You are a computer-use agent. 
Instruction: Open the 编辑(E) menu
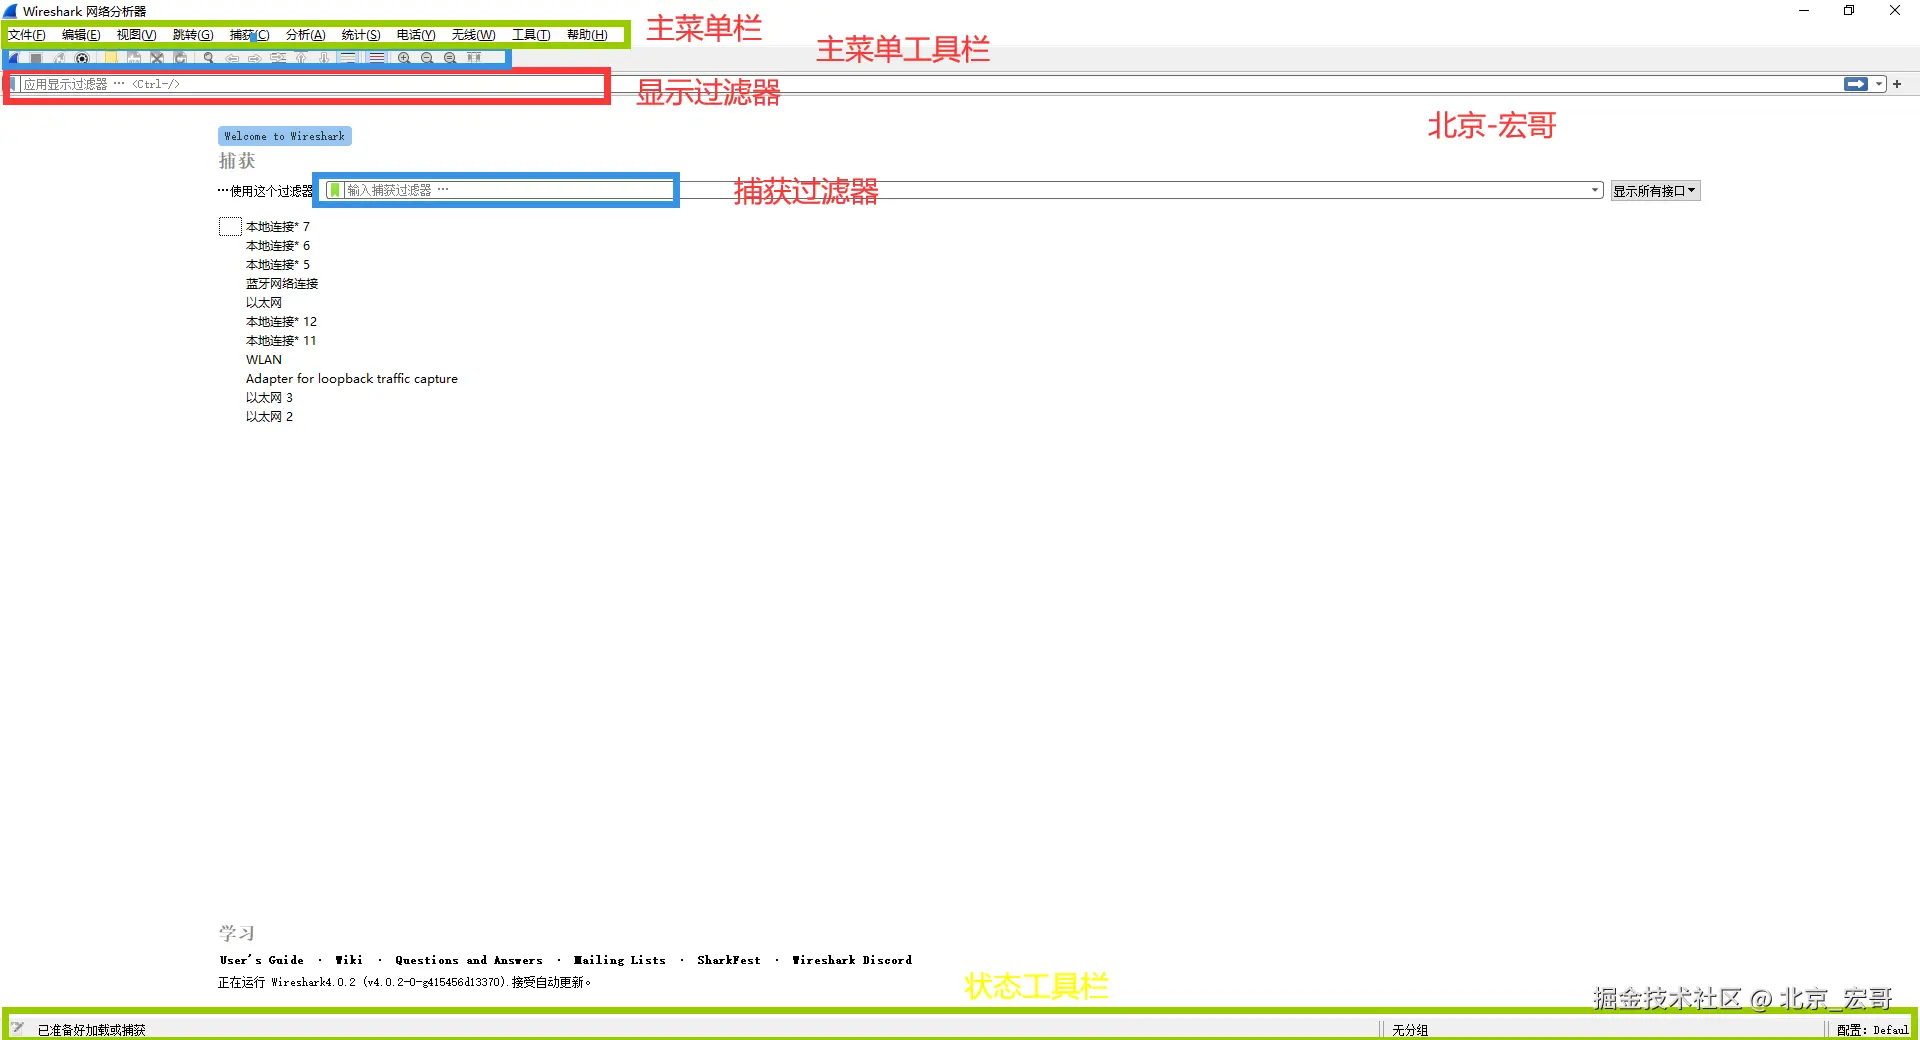81,35
